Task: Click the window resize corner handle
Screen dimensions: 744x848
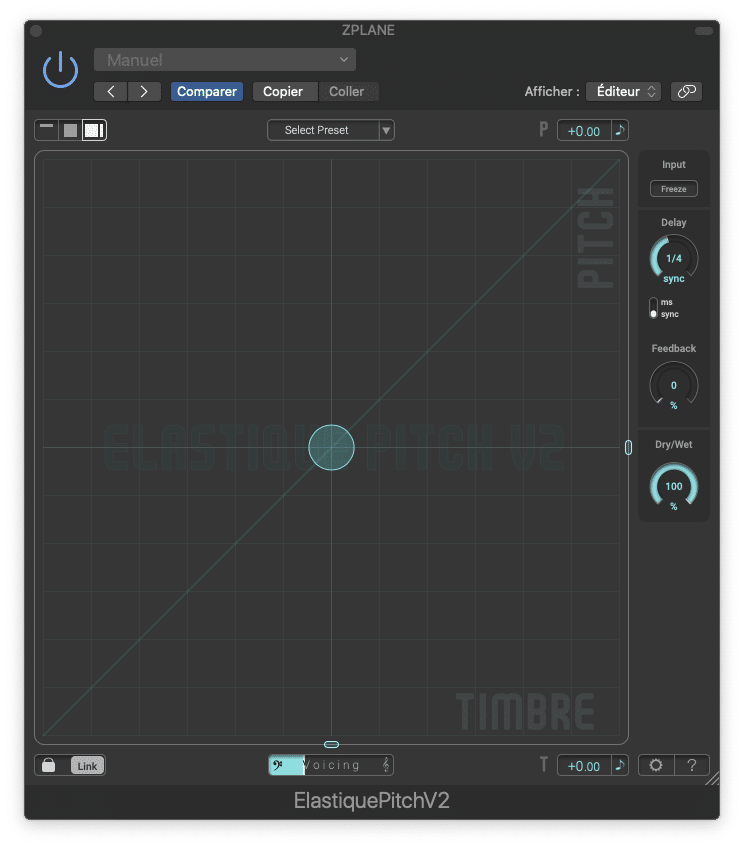Action: tap(713, 778)
